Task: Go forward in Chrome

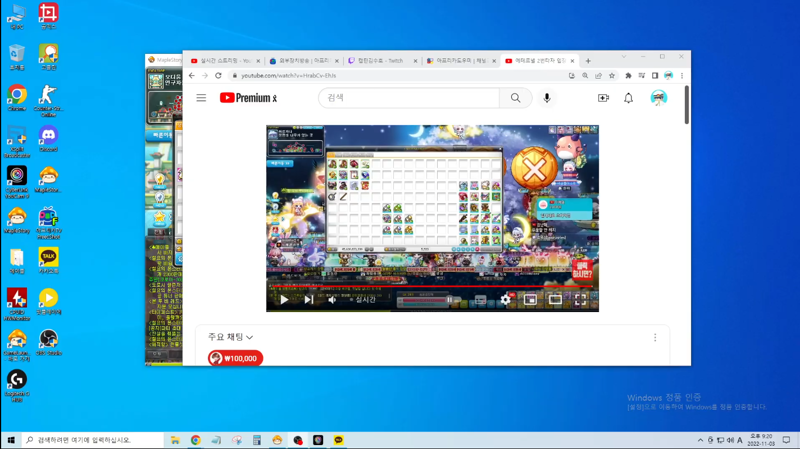Action: pyautogui.click(x=205, y=76)
